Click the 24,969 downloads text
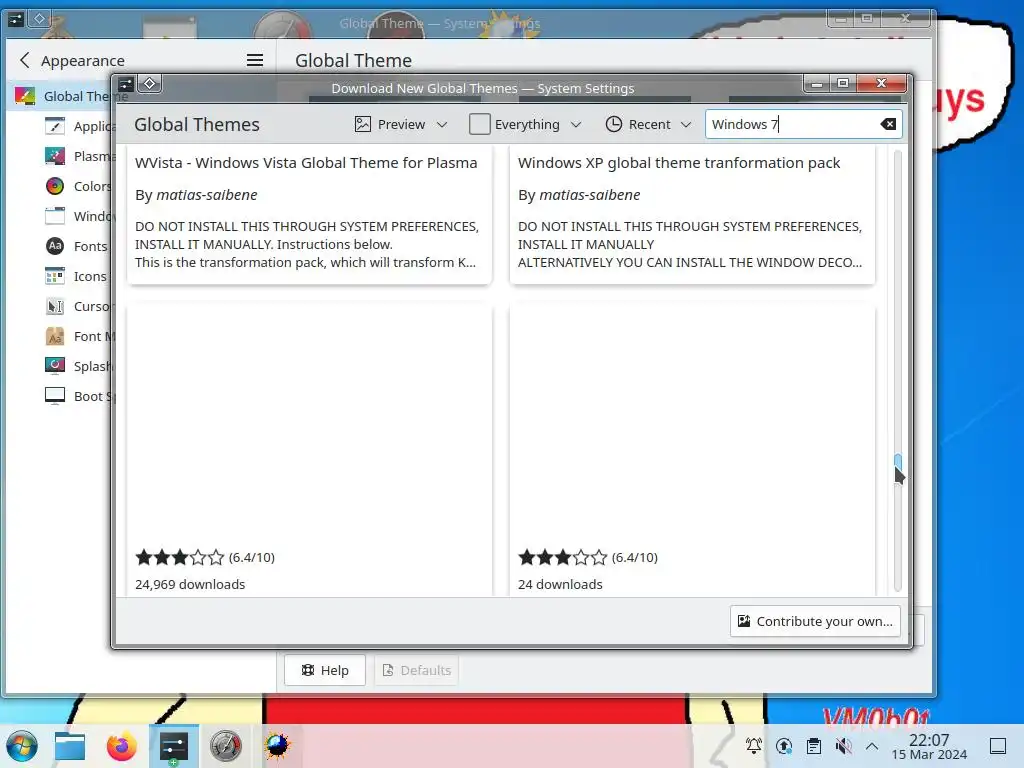The width and height of the screenshot is (1024, 768). [x=190, y=584]
